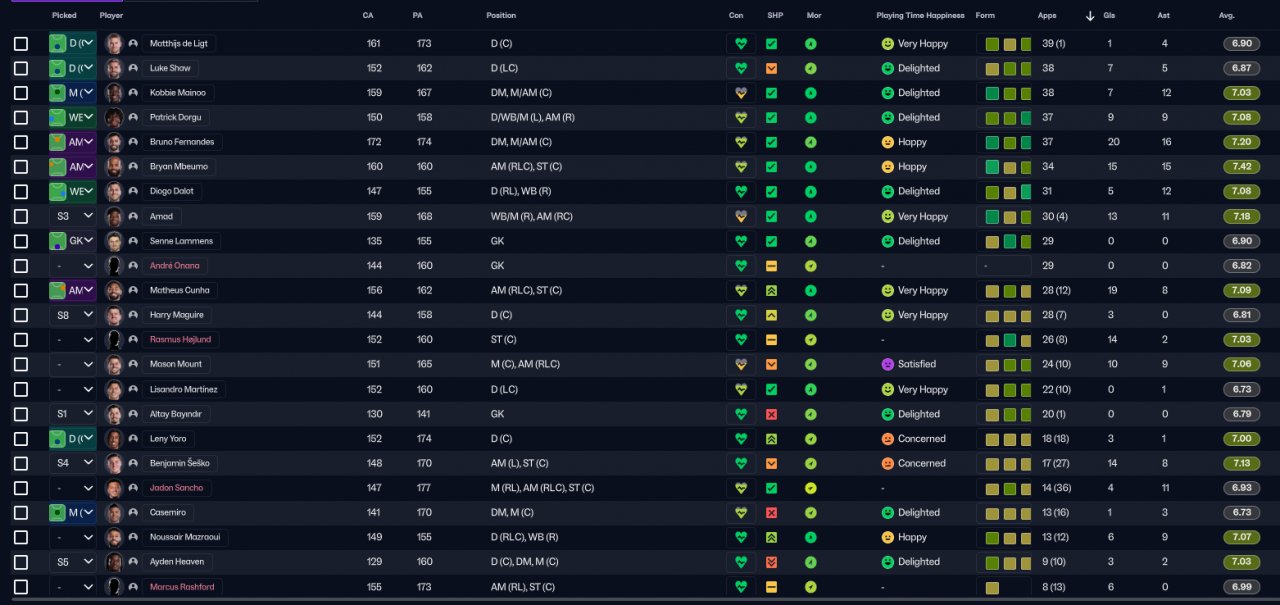Image resolution: width=1280 pixels, height=605 pixels.
Task: Click André Onana's yellow sharpness dash icon
Action: 771,266
